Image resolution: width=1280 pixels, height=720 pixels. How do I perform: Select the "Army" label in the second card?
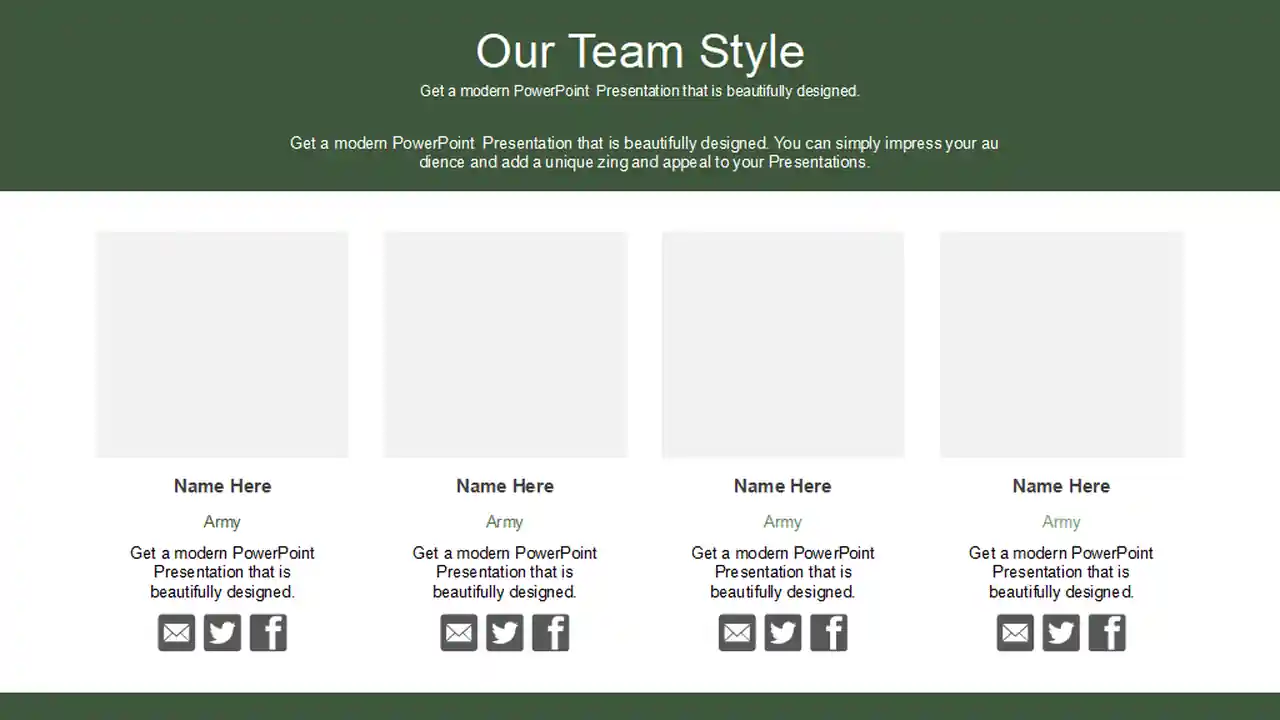505,522
